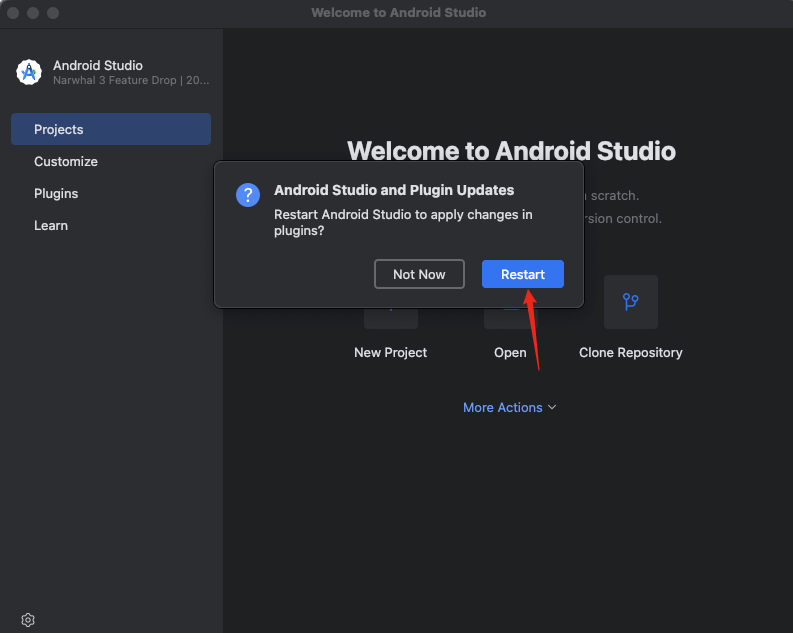Open the settings gear icon in the sidebar
The height and width of the screenshot is (633, 793).
click(28, 620)
